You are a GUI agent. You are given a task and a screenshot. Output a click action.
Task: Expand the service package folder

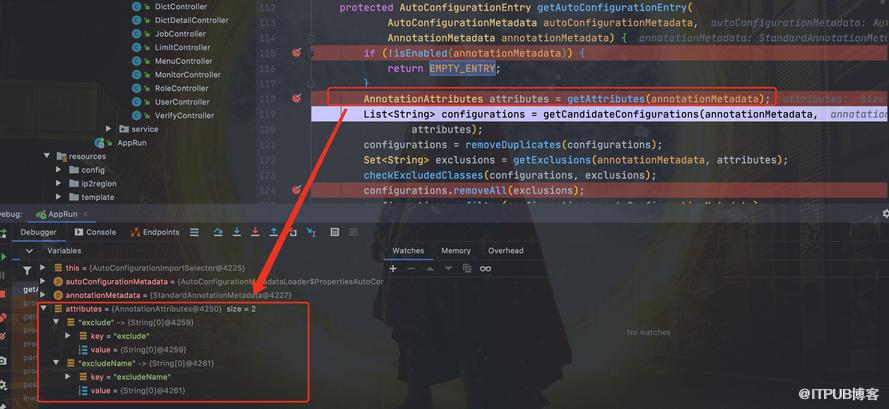109,129
